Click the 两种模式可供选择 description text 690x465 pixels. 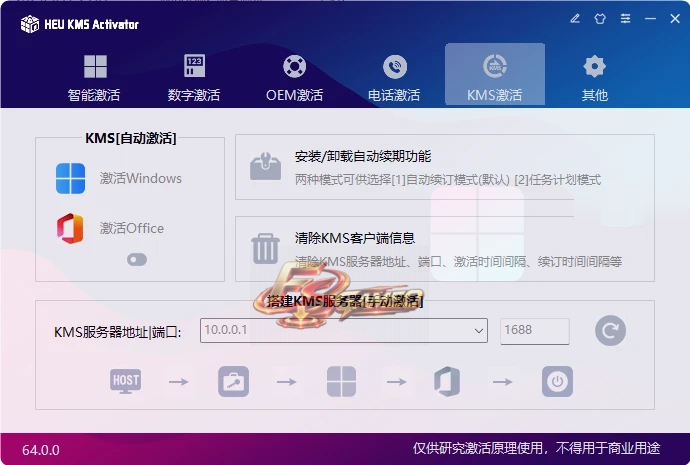point(448,179)
